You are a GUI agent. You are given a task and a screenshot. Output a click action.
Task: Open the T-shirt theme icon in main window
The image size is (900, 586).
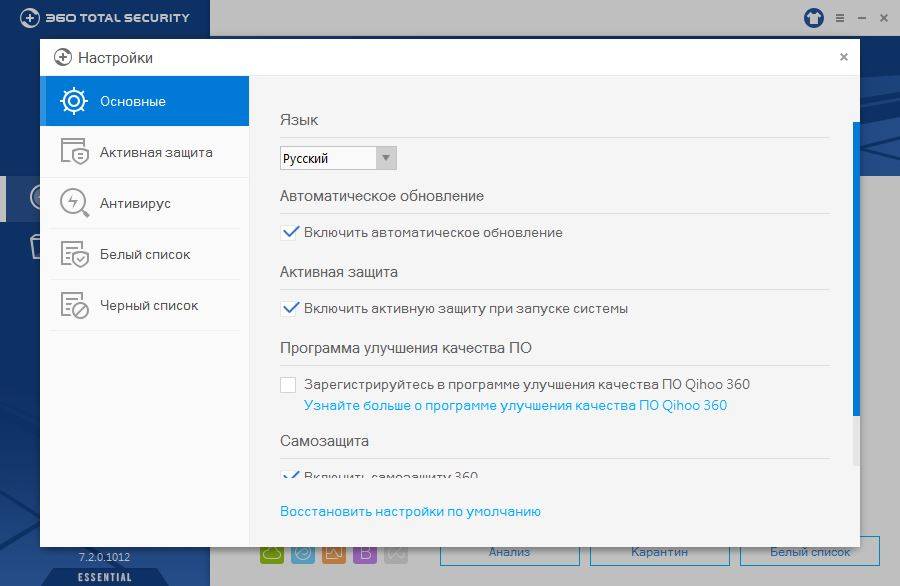point(813,18)
